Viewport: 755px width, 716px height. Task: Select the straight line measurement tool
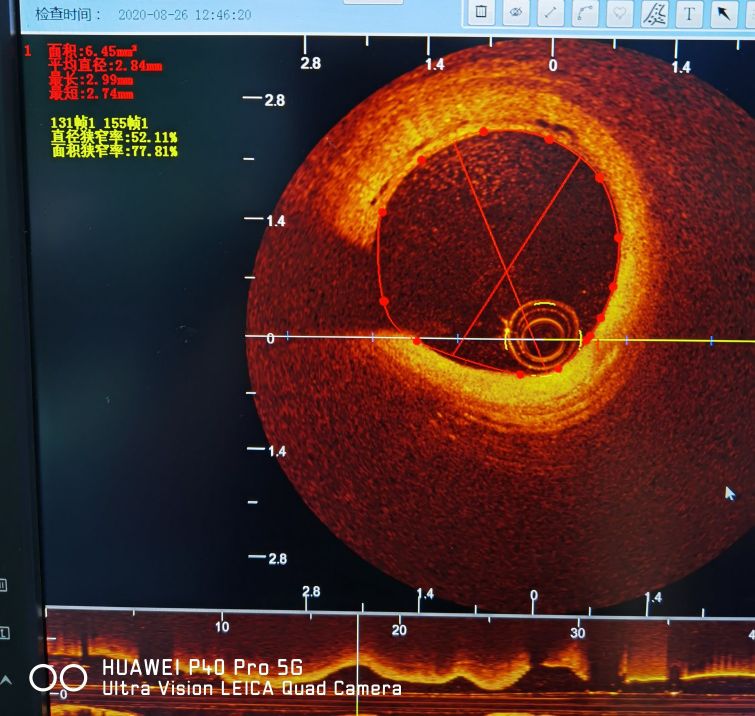(550, 12)
